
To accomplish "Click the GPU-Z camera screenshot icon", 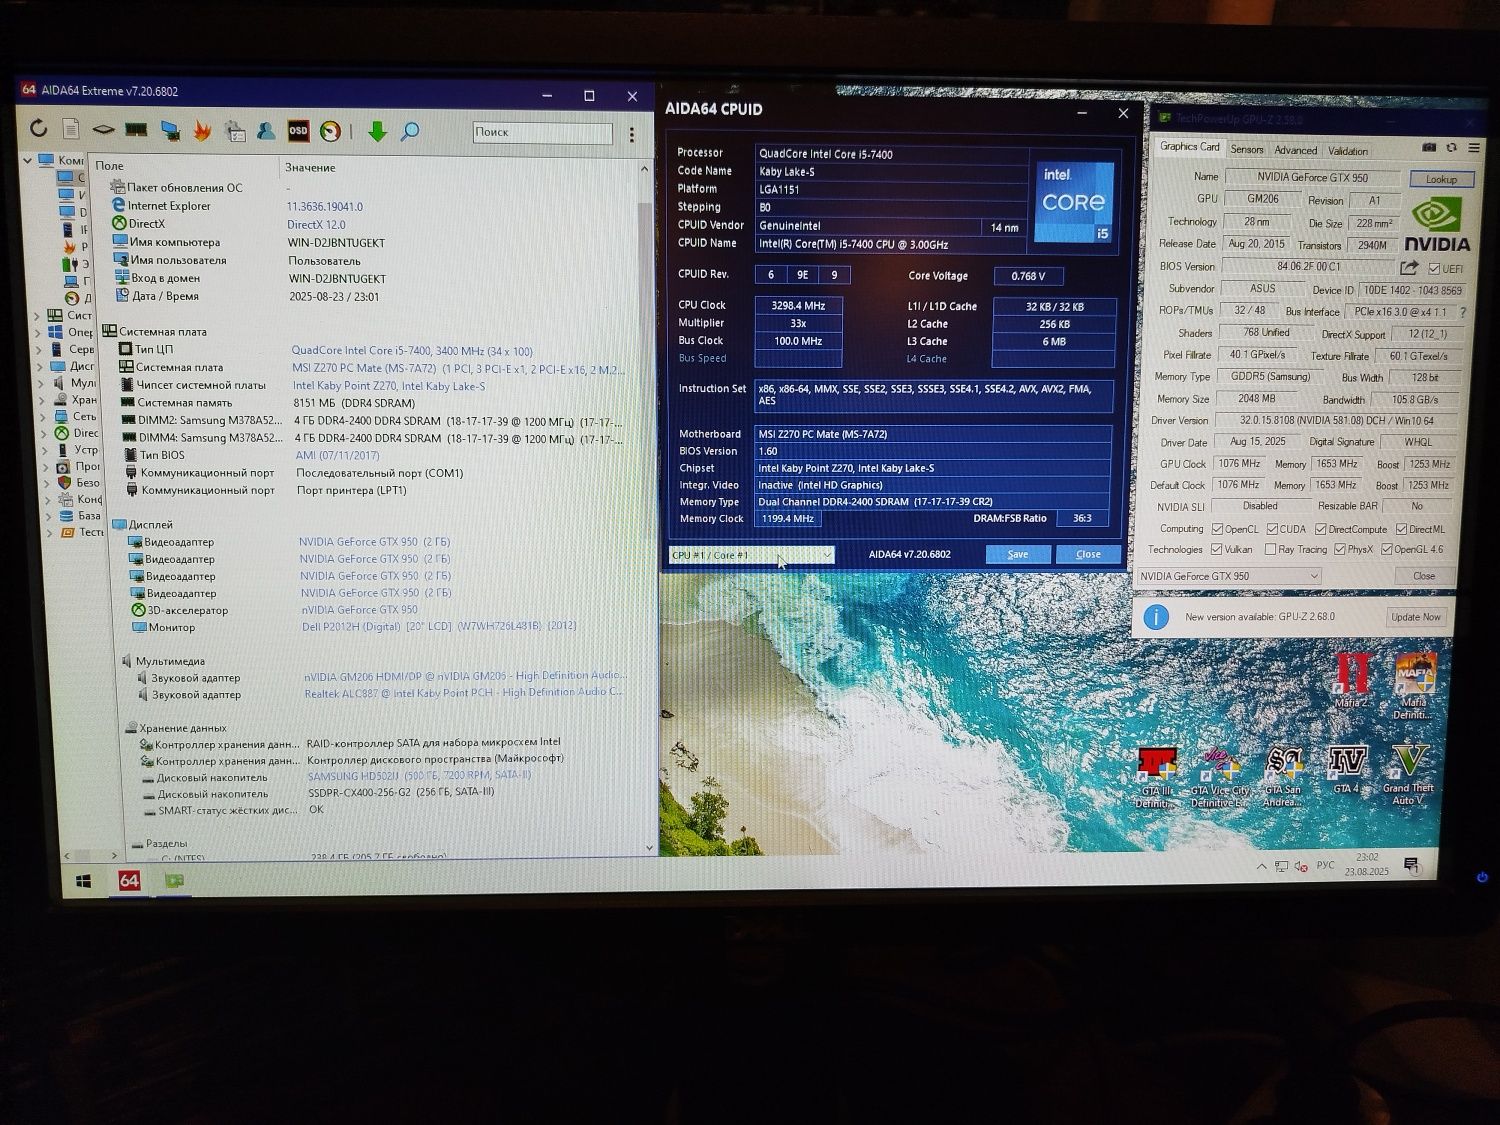I will point(1429,147).
